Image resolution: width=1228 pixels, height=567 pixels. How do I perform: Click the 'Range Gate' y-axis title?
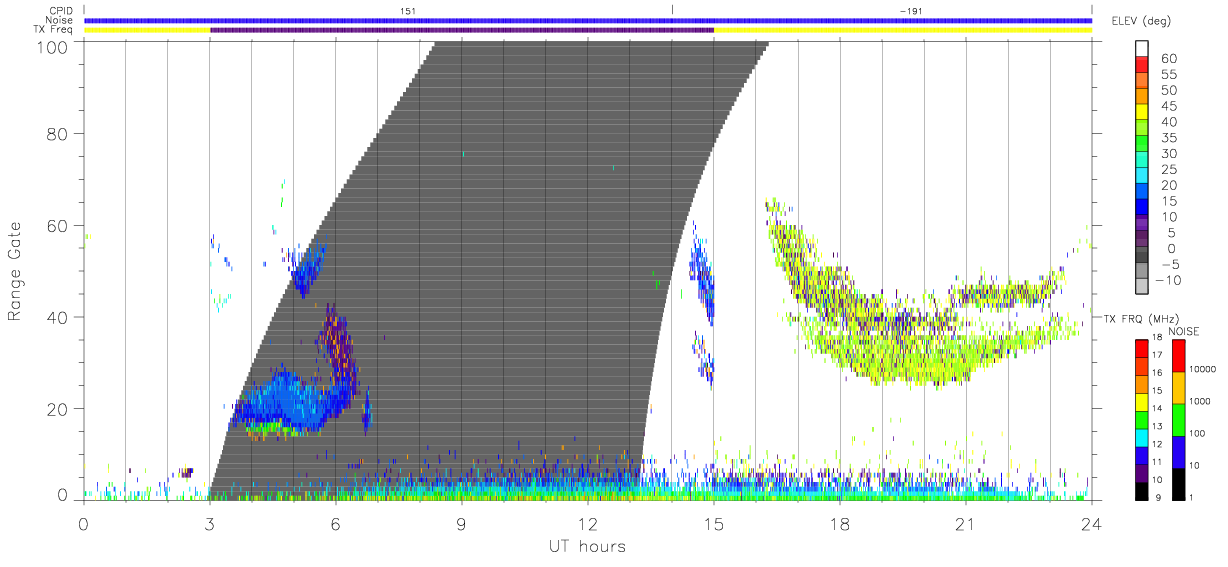pyautogui.click(x=15, y=271)
